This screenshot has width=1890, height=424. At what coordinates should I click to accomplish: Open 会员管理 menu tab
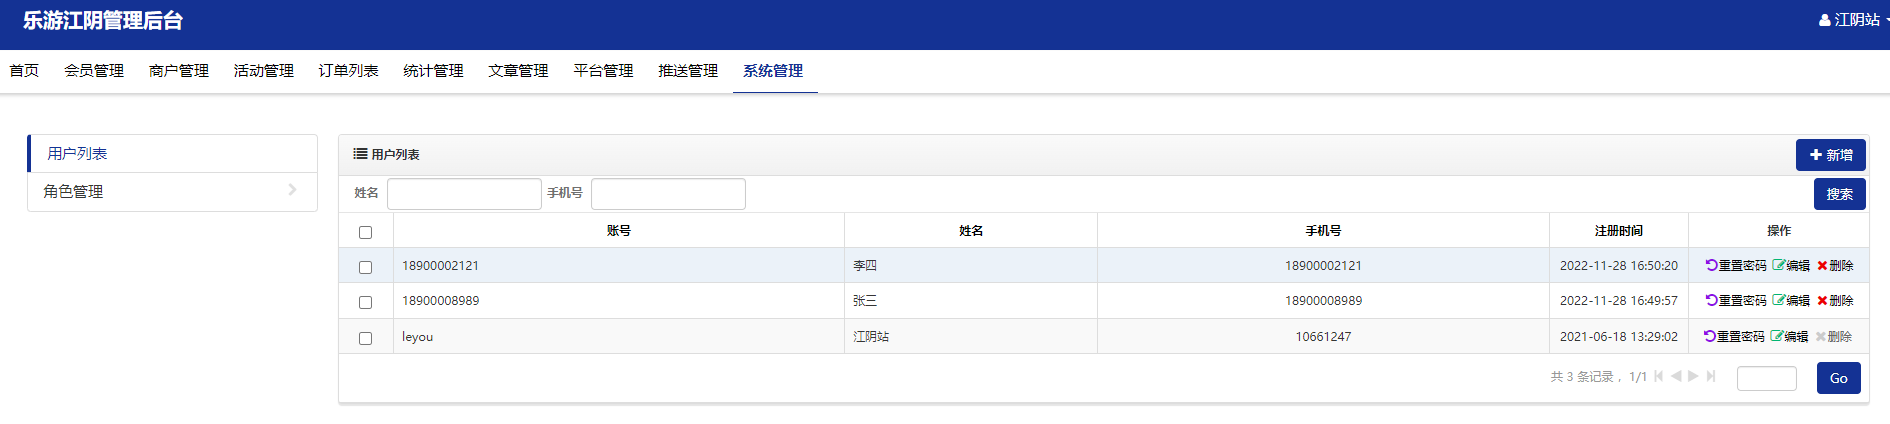tap(94, 71)
